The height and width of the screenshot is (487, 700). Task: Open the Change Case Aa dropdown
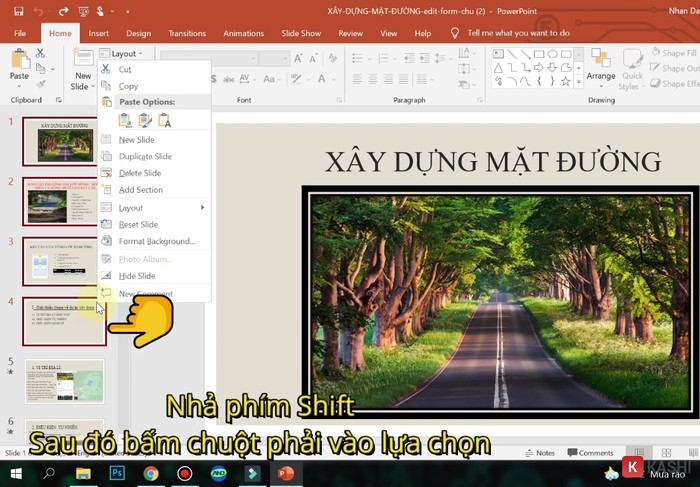(x=271, y=79)
